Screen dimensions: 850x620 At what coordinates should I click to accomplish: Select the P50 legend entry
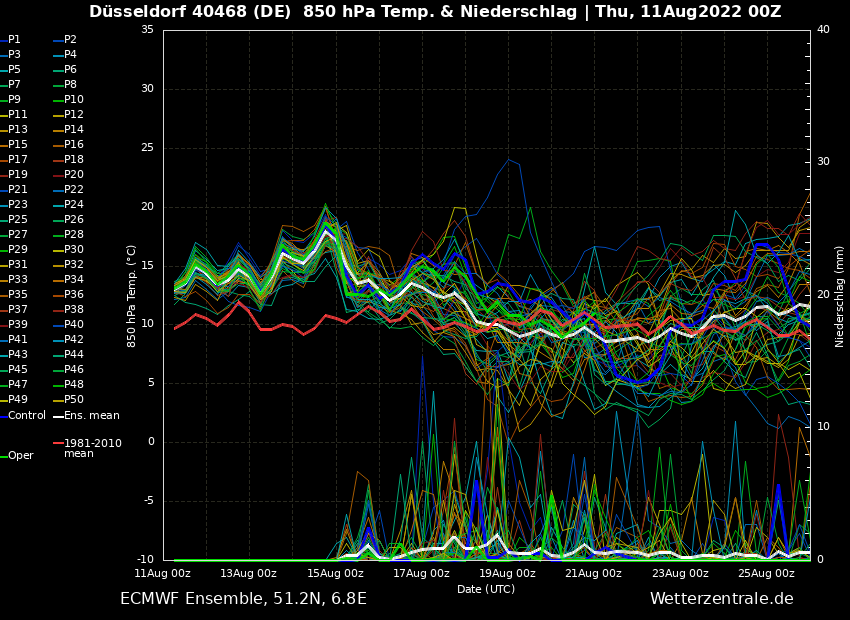click(74, 400)
